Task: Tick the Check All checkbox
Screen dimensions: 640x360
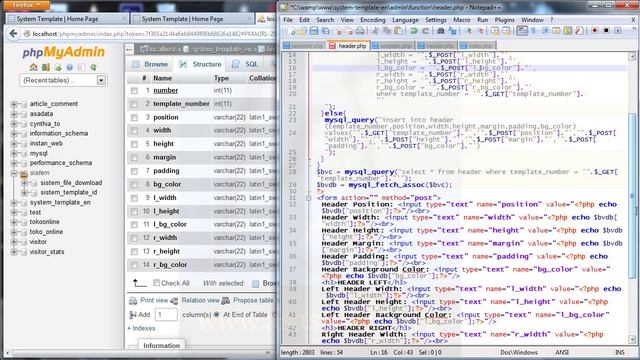Action: point(156,282)
